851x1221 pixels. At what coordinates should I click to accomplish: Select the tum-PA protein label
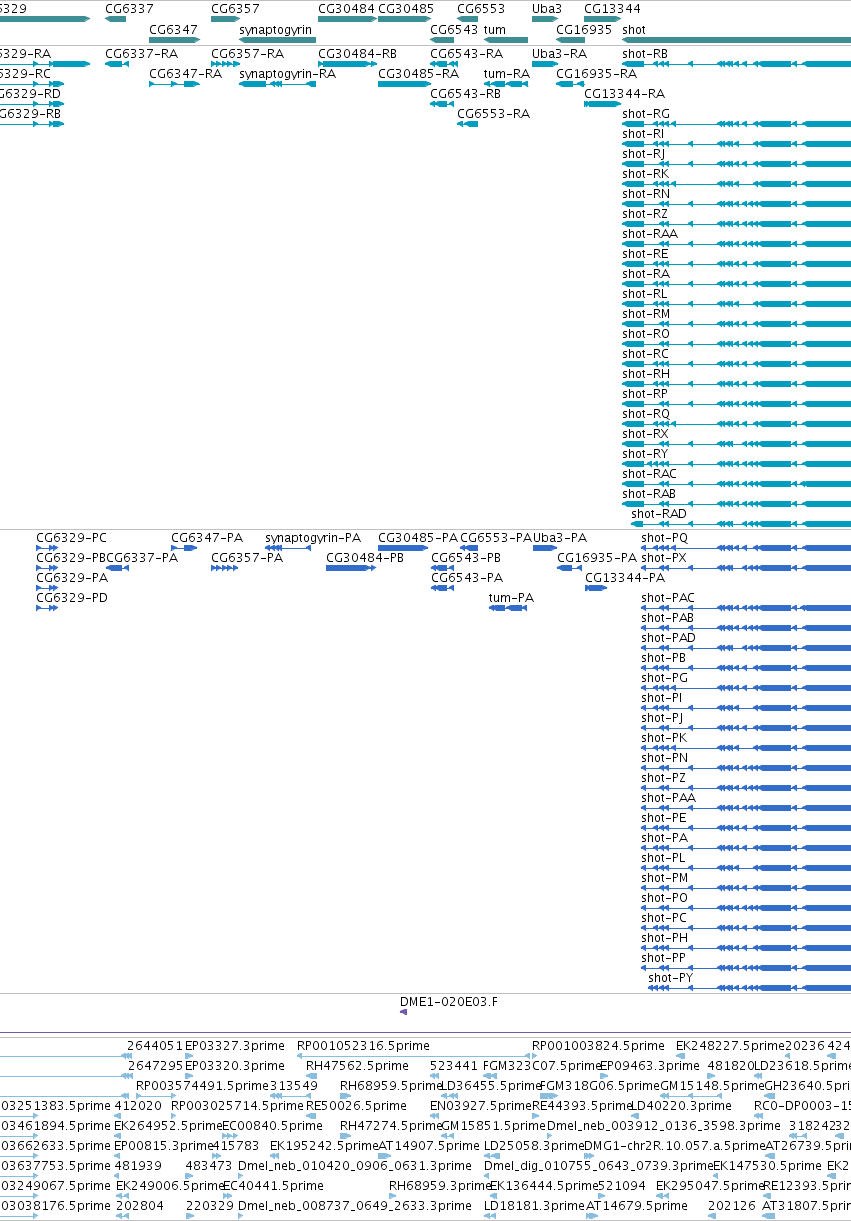511,597
